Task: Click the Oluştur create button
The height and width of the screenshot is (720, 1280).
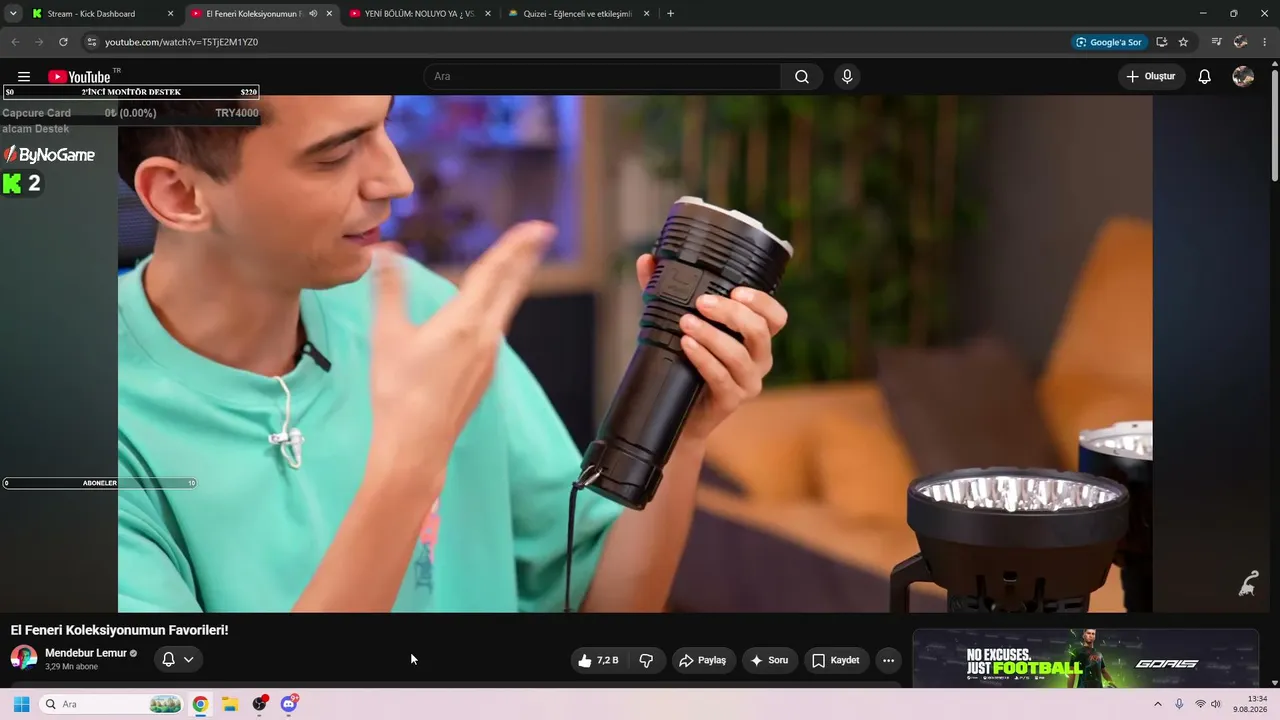Action: [x=1151, y=77]
